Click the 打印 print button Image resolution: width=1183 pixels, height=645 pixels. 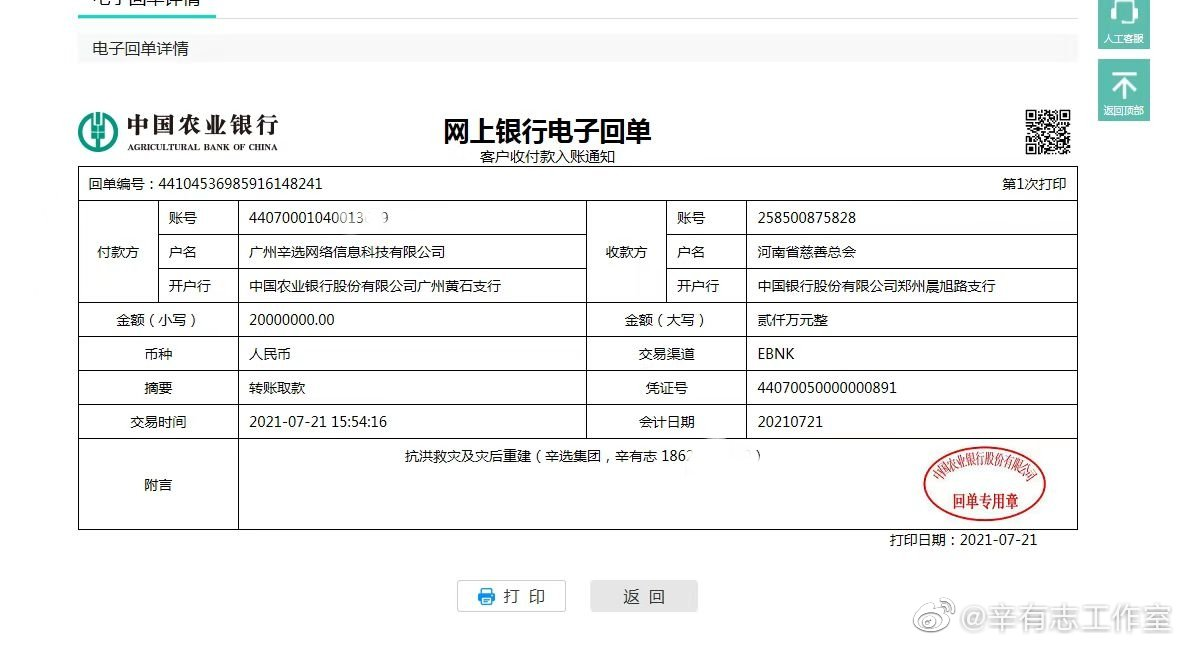512,596
